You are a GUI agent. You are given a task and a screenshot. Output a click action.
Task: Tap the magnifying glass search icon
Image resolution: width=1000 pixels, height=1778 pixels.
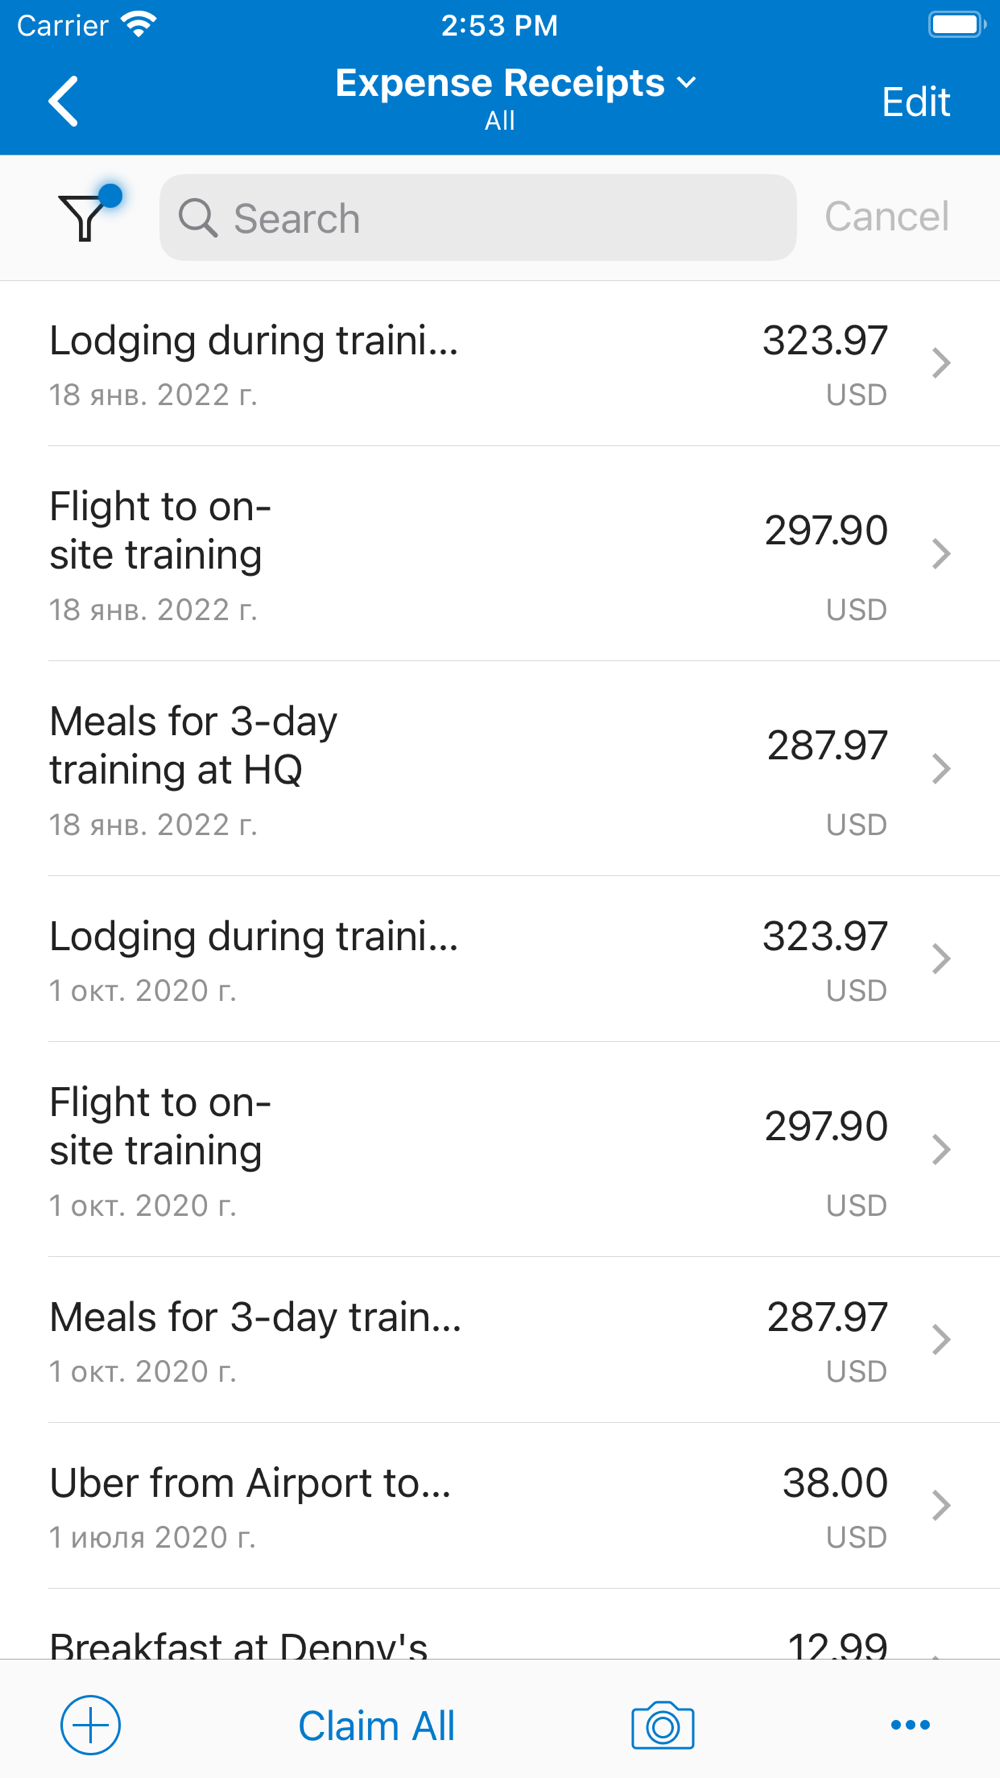198,218
